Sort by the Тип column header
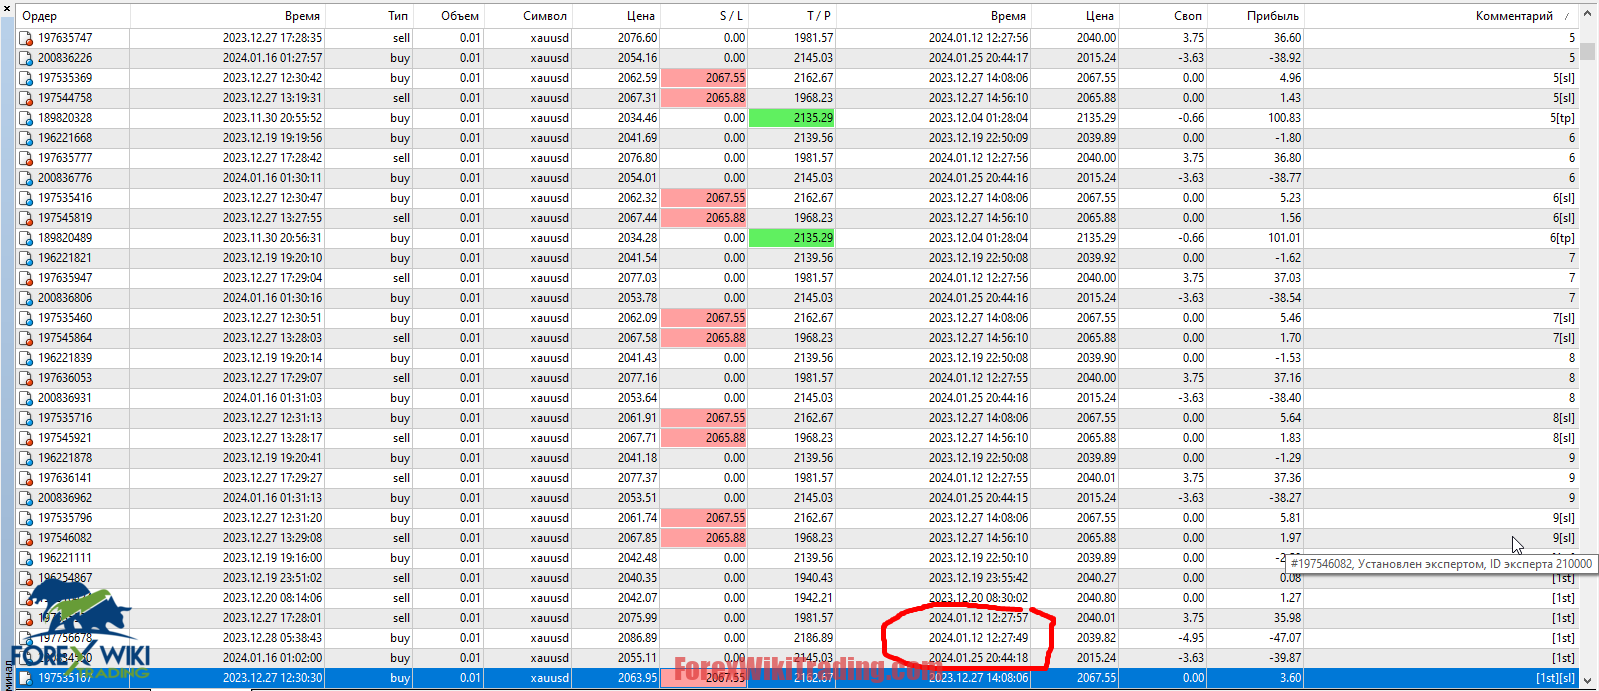This screenshot has height=691, width=1599. [369, 16]
